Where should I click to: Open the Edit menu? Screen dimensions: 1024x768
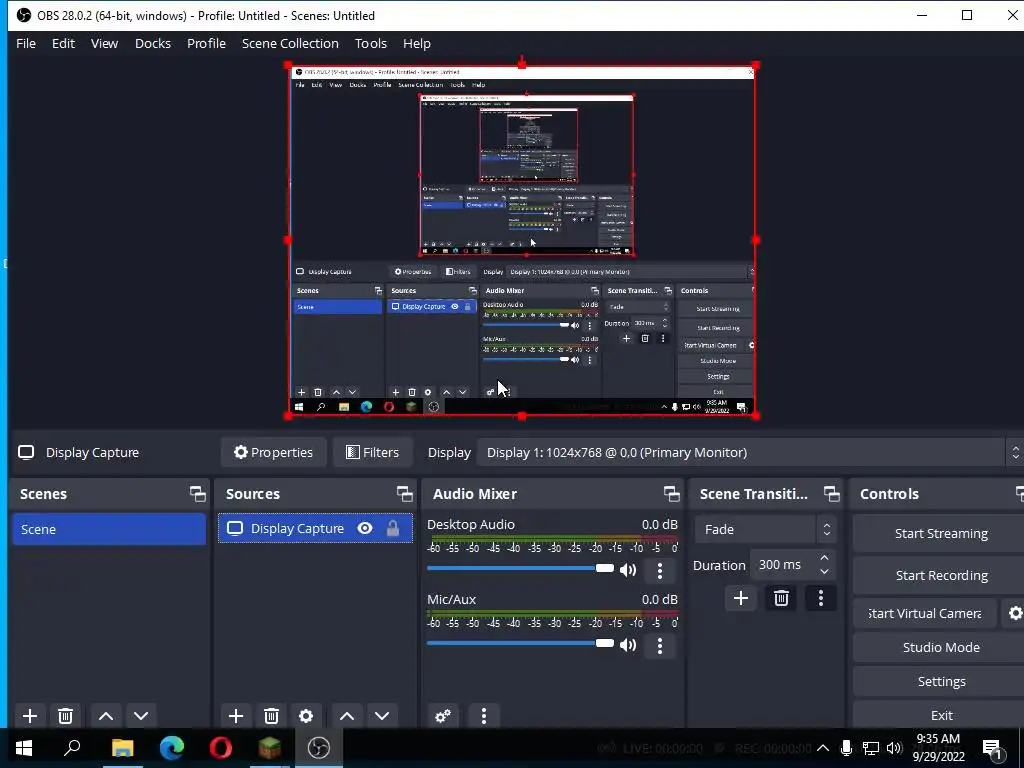coord(63,44)
